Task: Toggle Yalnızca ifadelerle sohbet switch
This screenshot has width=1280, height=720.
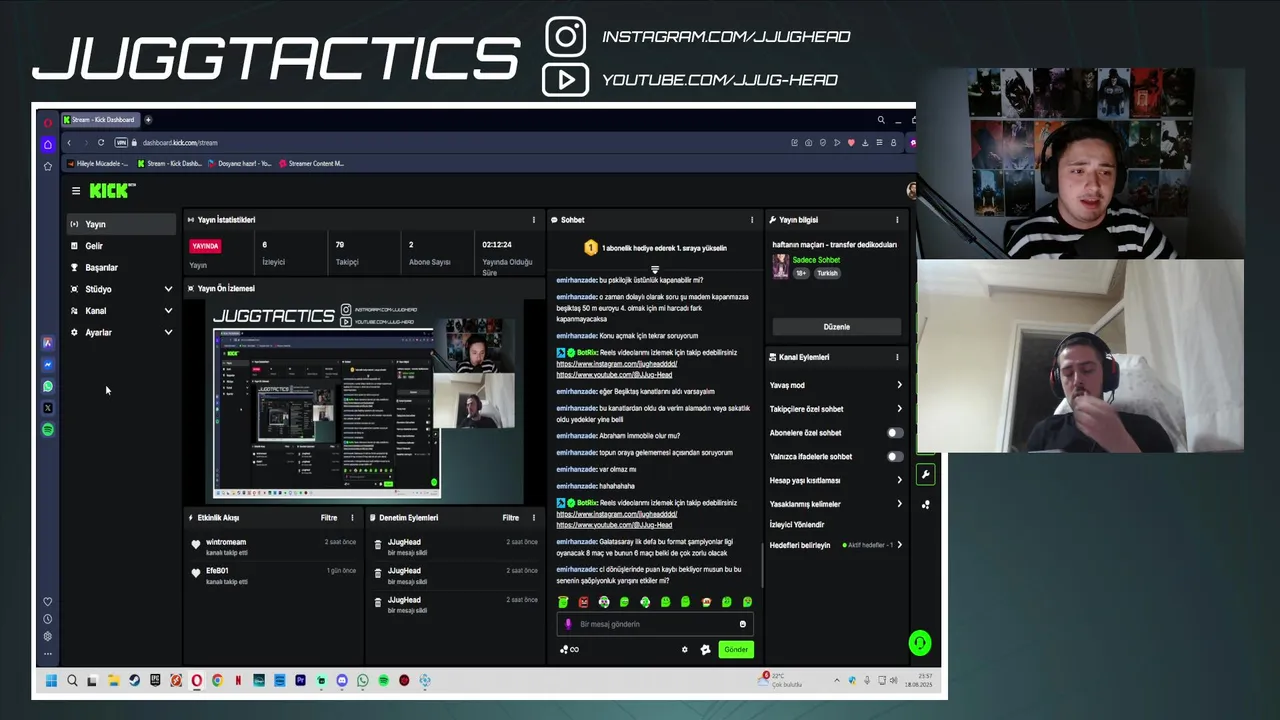Action: [x=895, y=457]
